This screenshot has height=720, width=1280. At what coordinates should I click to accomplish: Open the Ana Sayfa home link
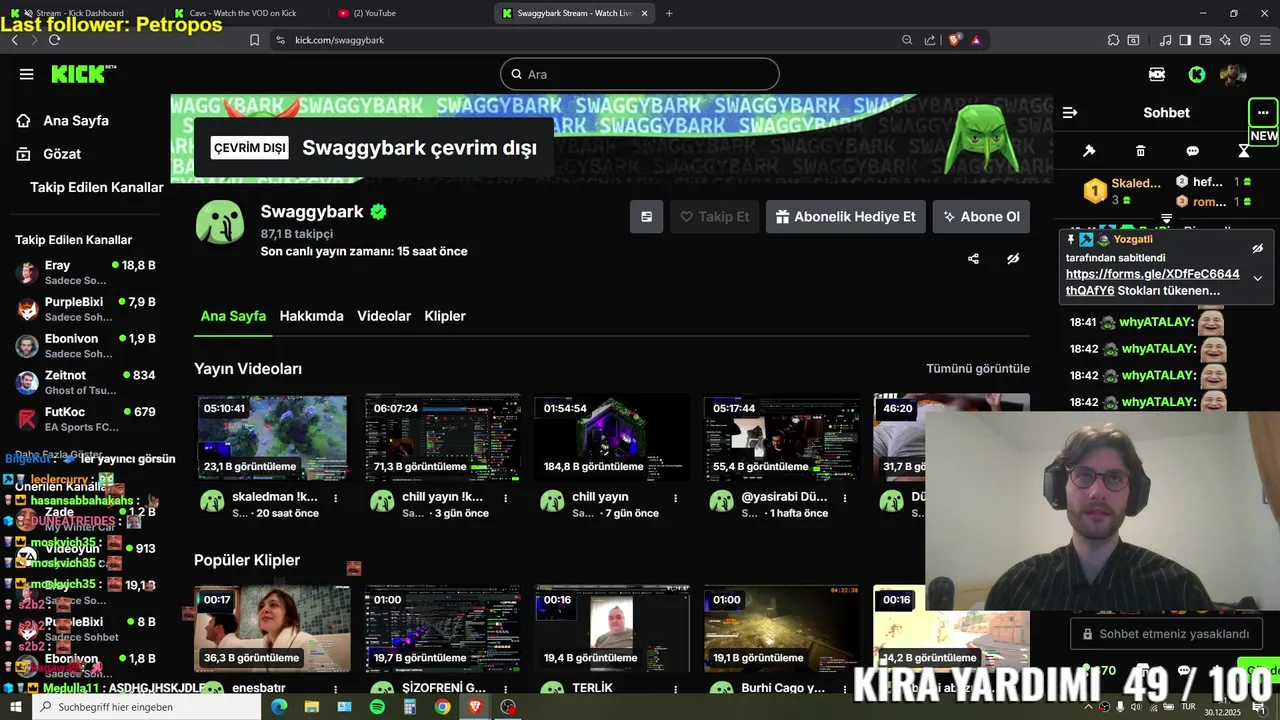(76, 120)
